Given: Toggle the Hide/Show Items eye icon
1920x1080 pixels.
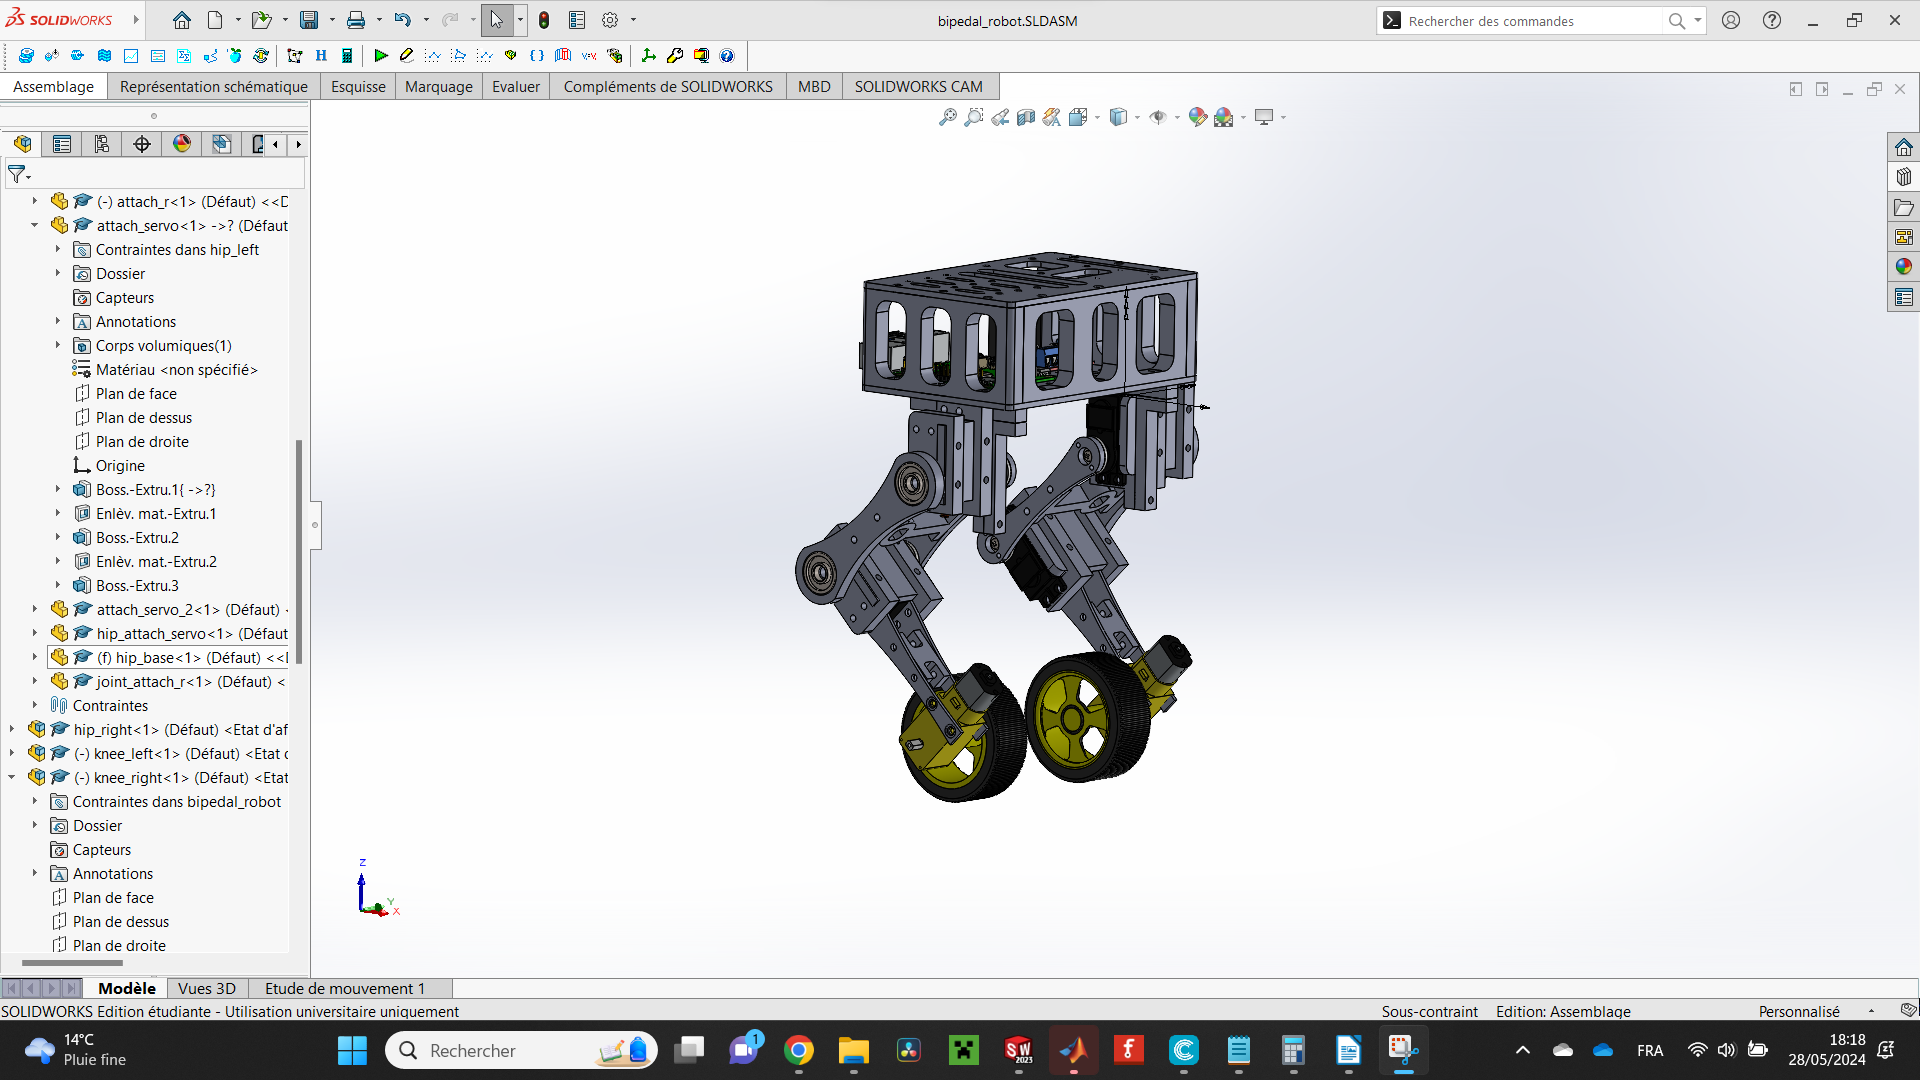Looking at the screenshot, I should [x=1158, y=118].
